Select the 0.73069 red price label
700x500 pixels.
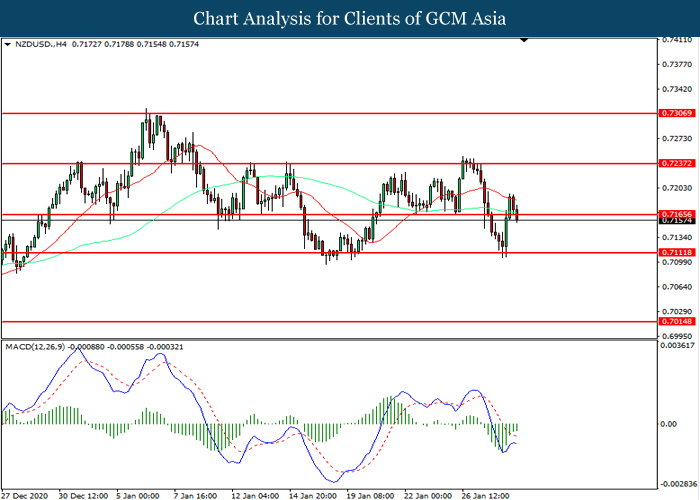675,114
